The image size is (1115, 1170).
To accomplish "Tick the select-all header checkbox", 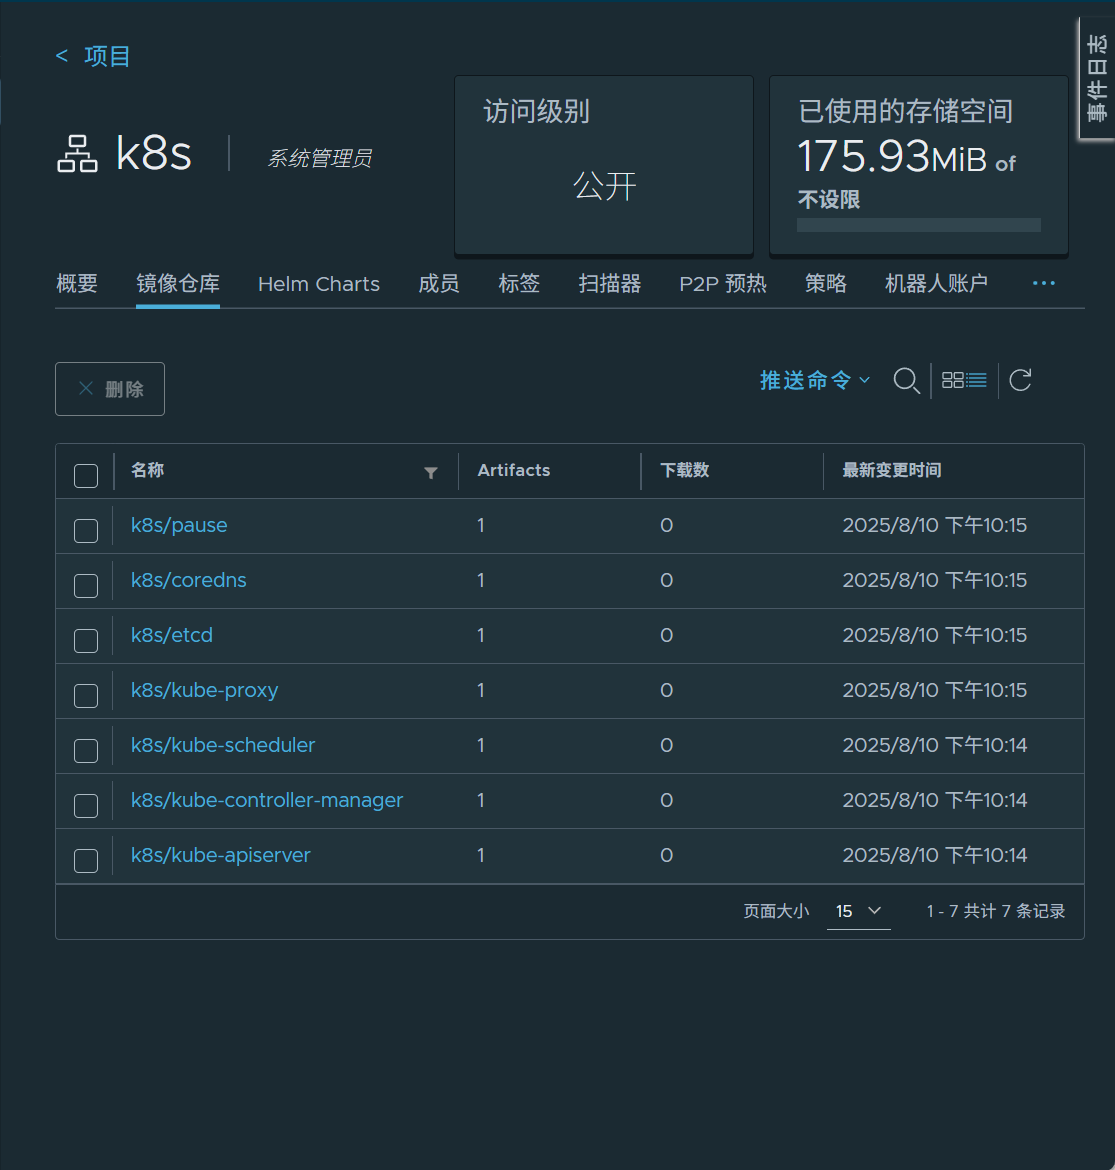I will point(86,475).
